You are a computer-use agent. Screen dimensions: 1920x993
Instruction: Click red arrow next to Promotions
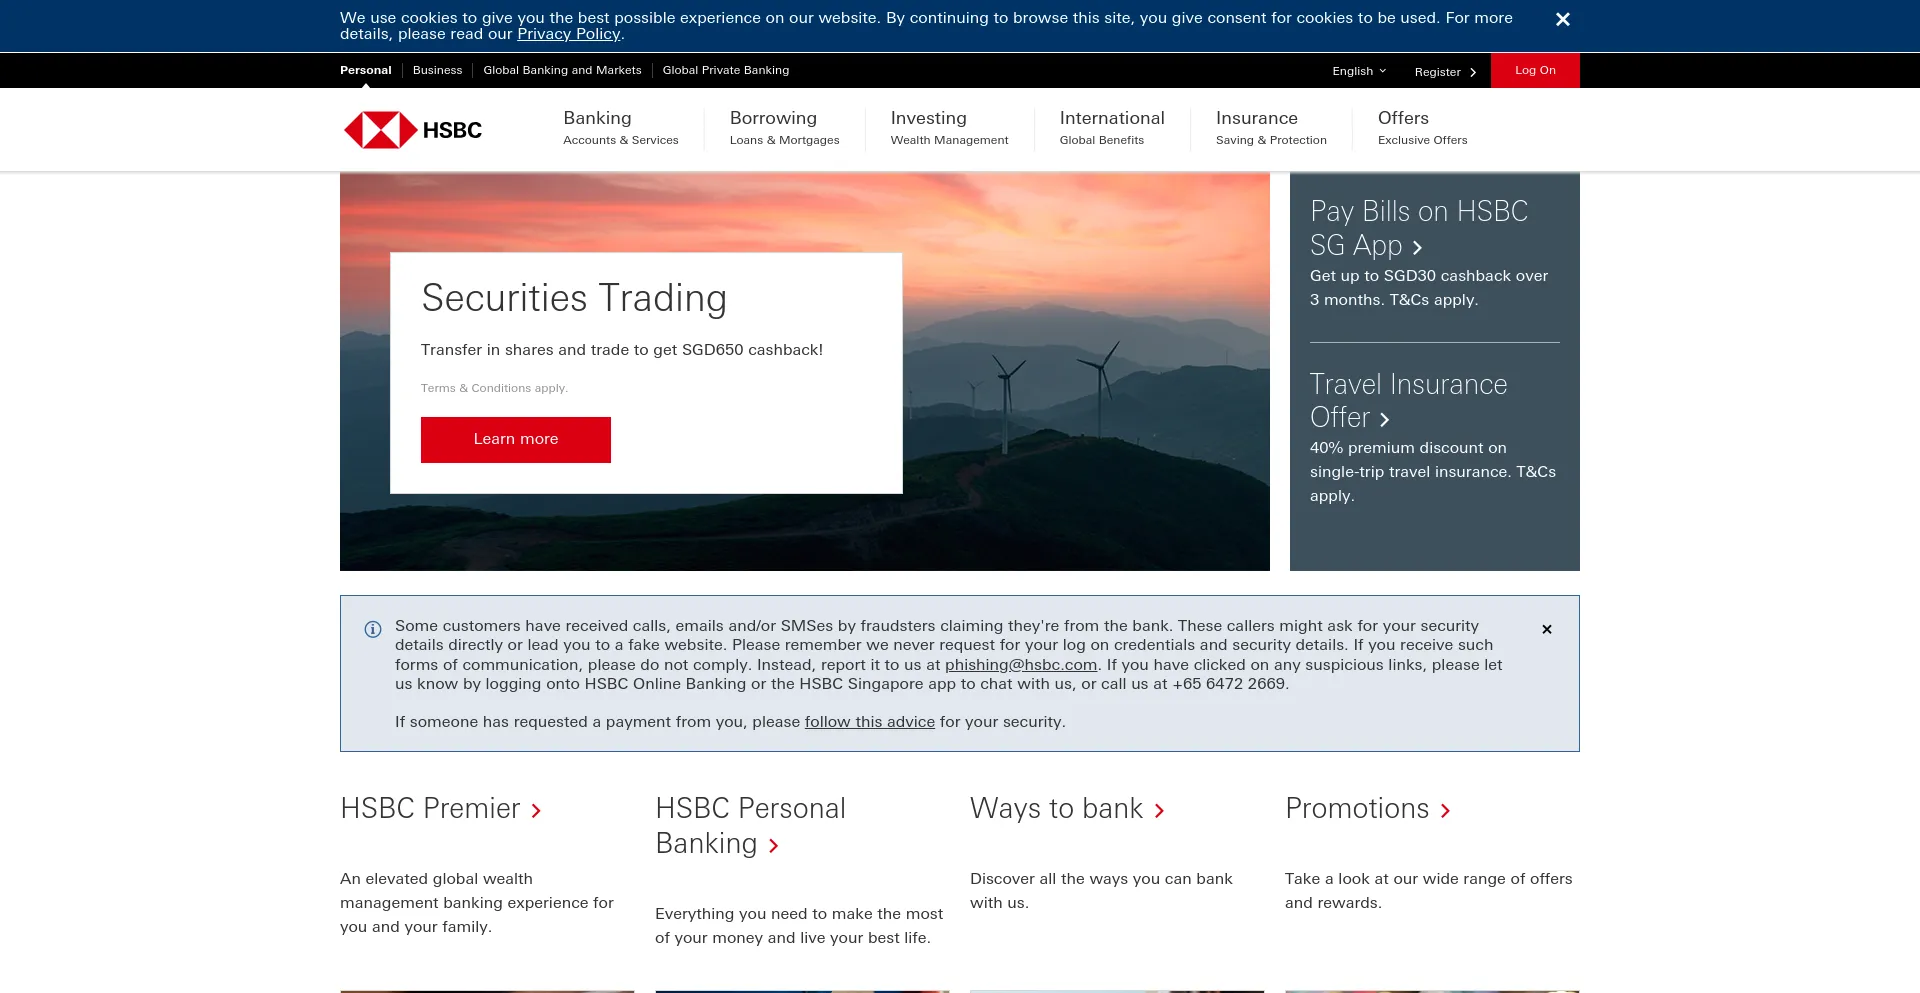click(1445, 811)
